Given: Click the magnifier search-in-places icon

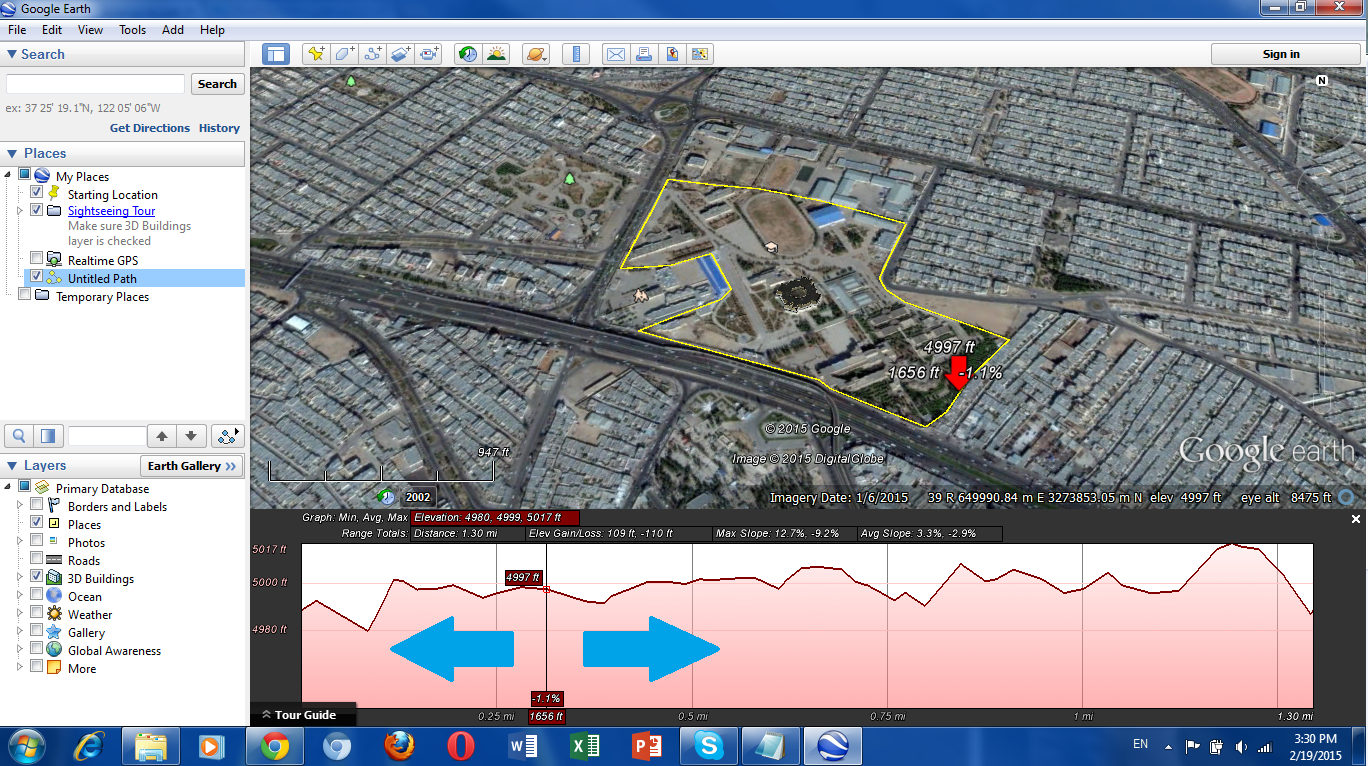Looking at the screenshot, I should (19, 436).
